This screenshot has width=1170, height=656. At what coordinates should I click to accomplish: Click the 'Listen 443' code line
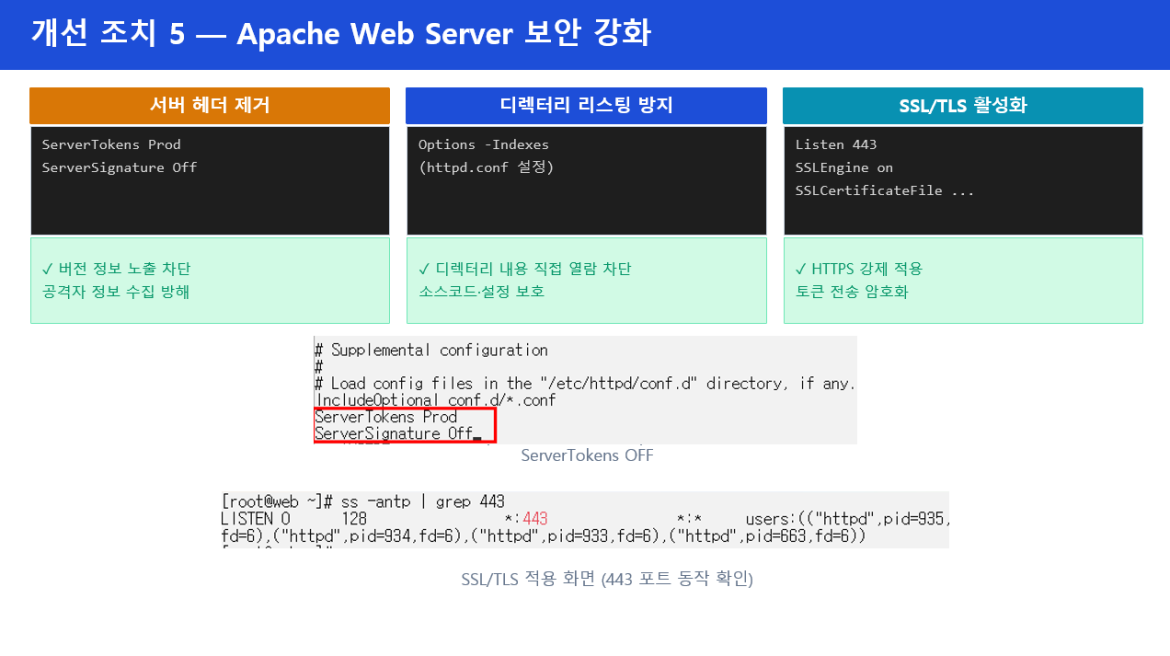836,145
